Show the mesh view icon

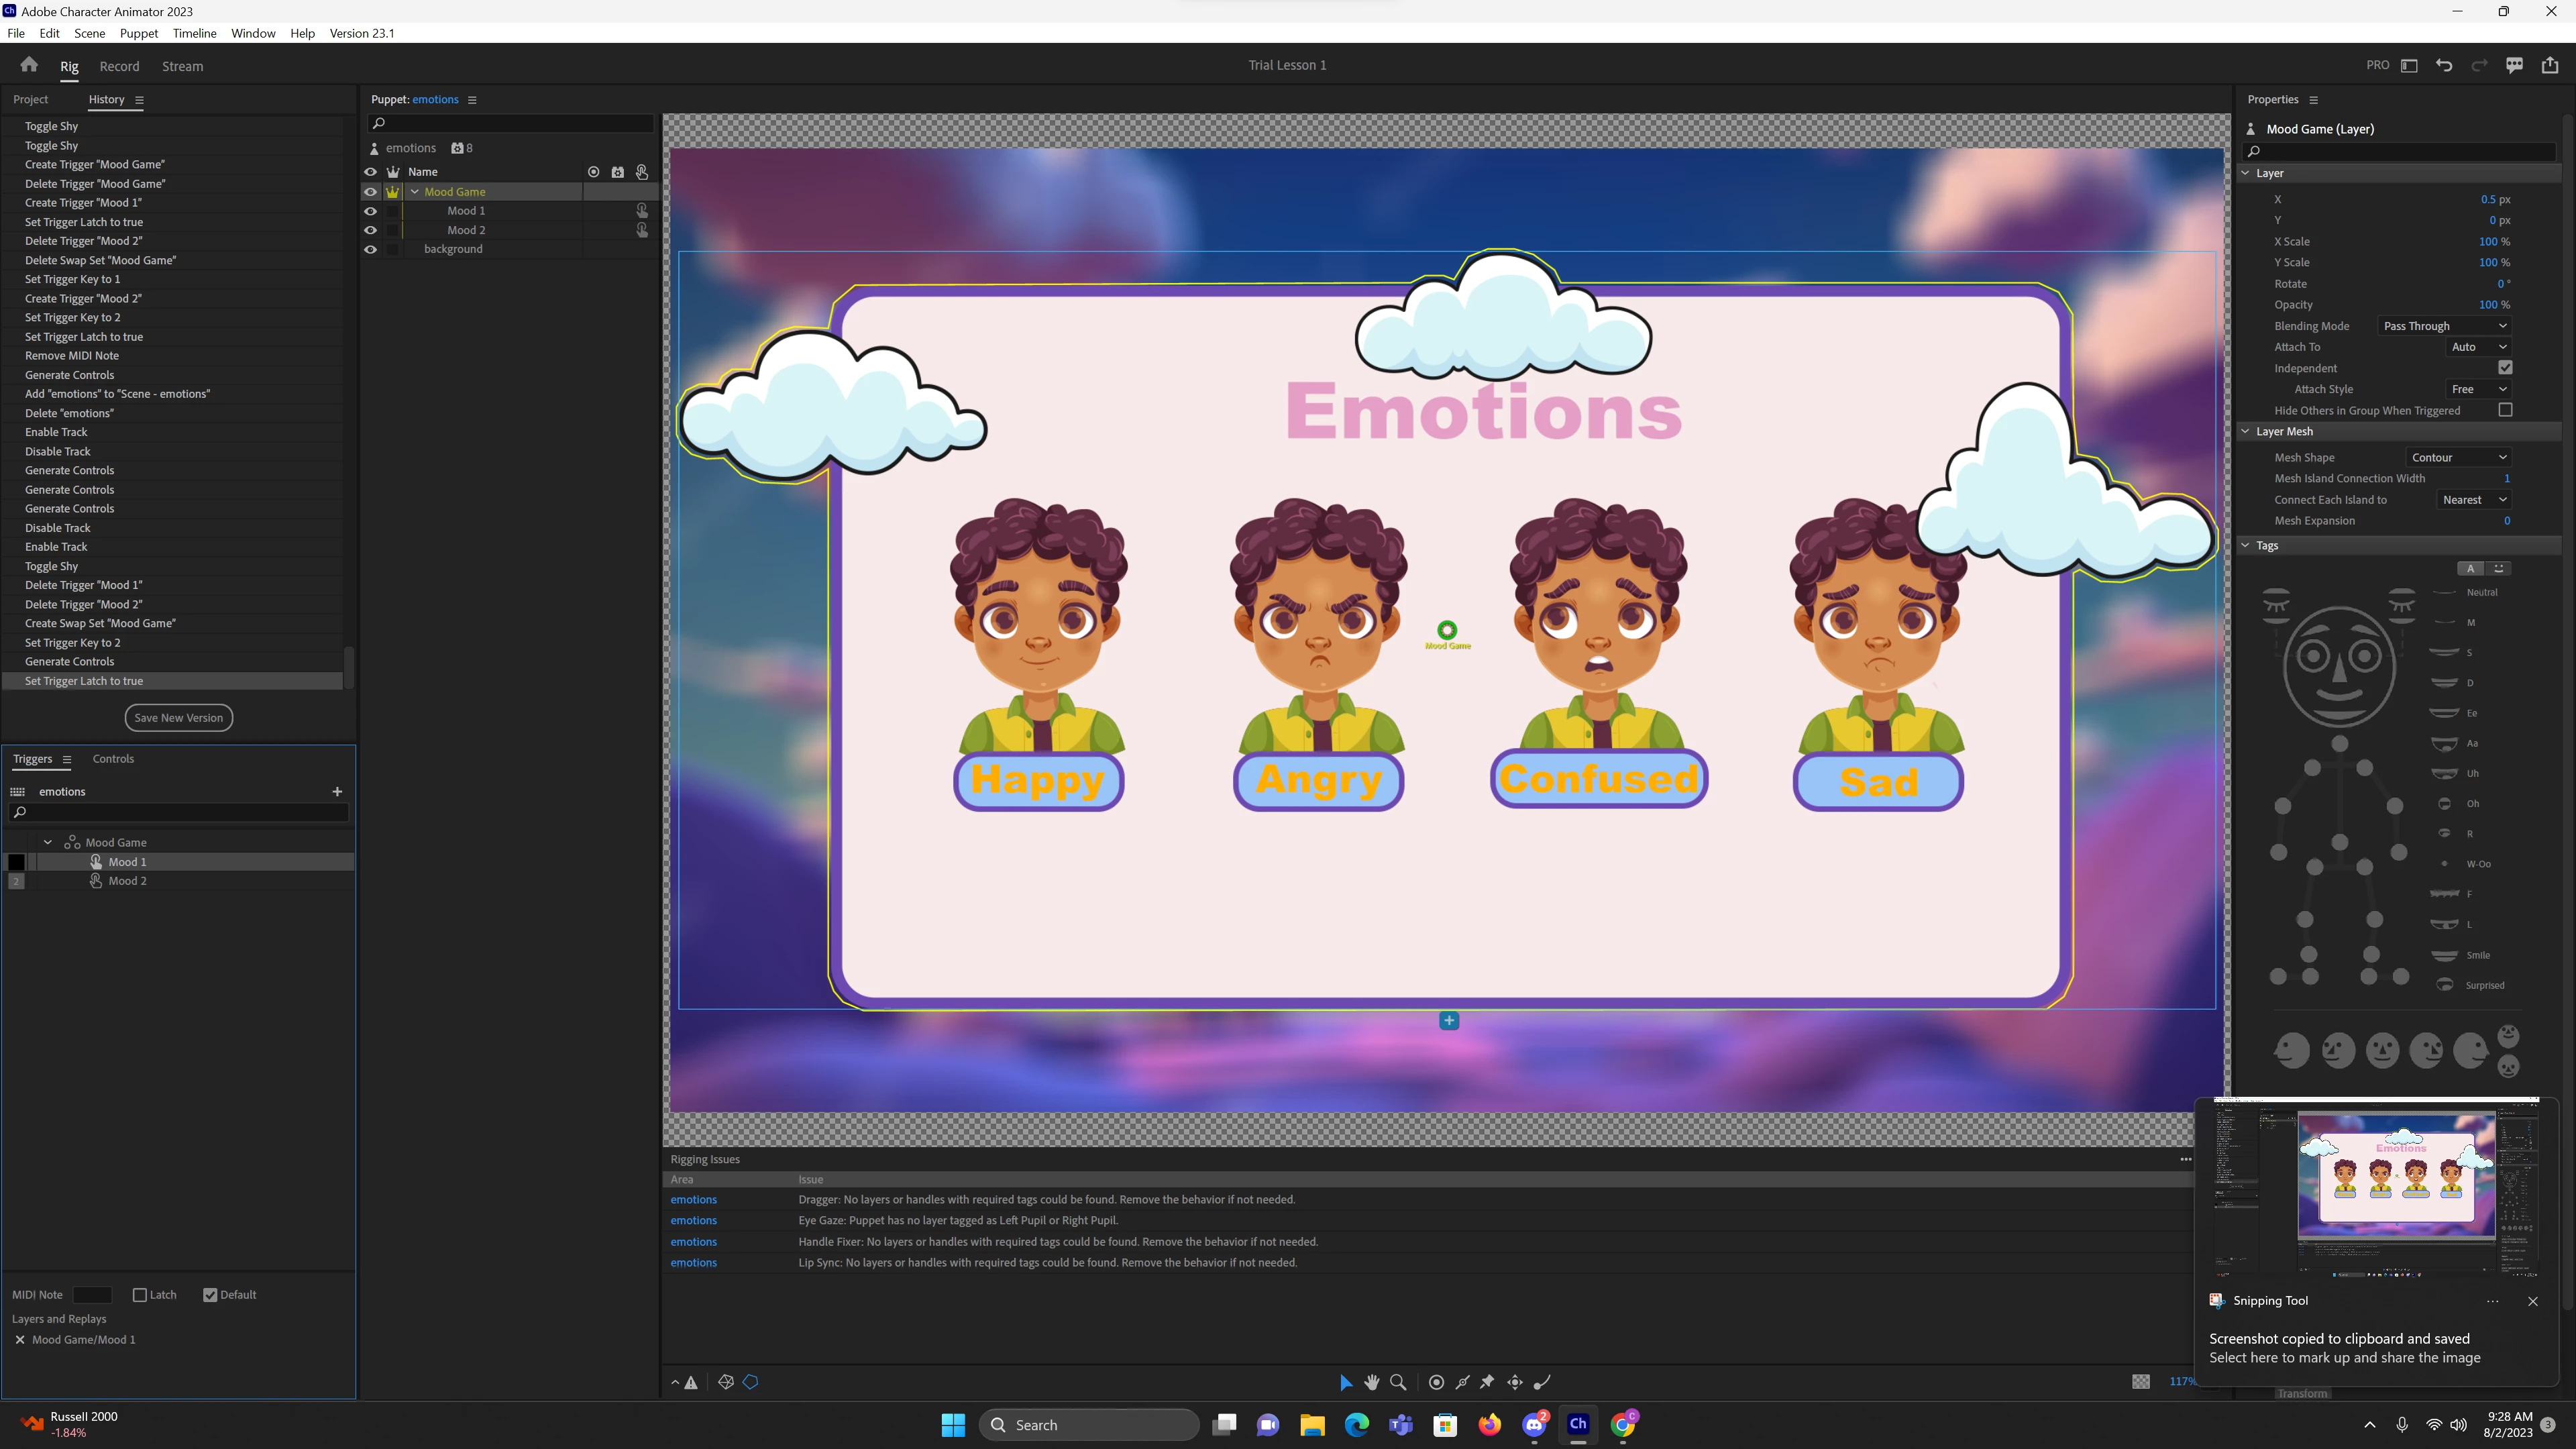coord(726,1382)
